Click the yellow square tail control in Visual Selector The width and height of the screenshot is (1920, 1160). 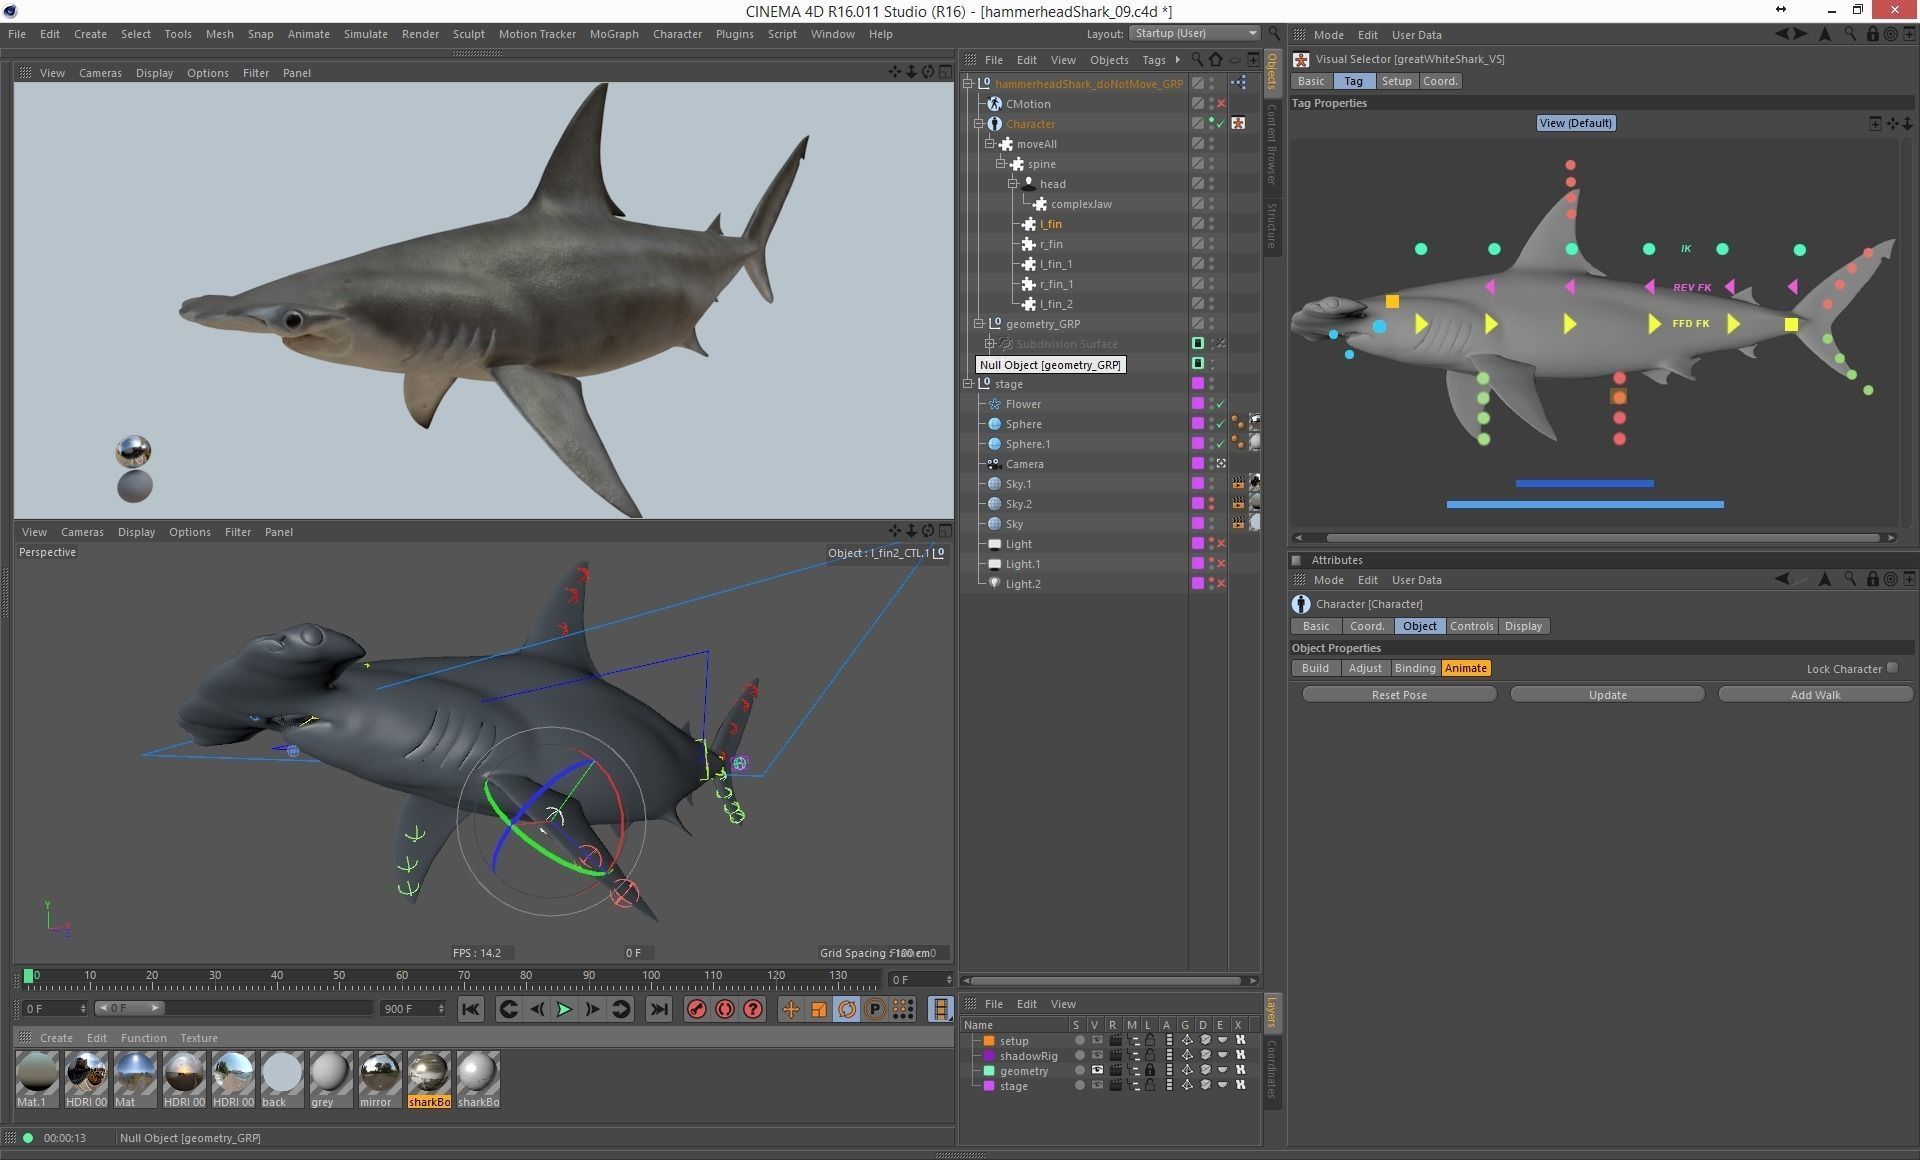tap(1791, 324)
